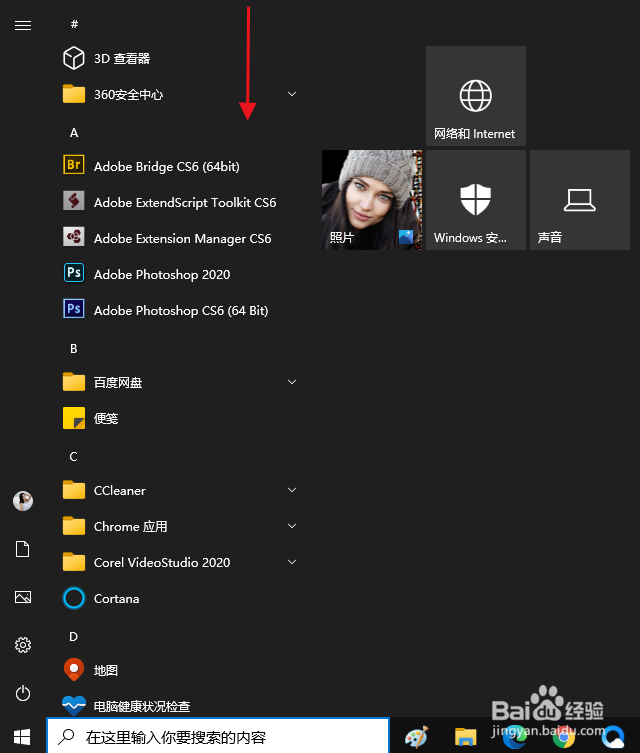This screenshot has width=640, height=753.
Task: Select the Cortana label
Action: (x=117, y=599)
